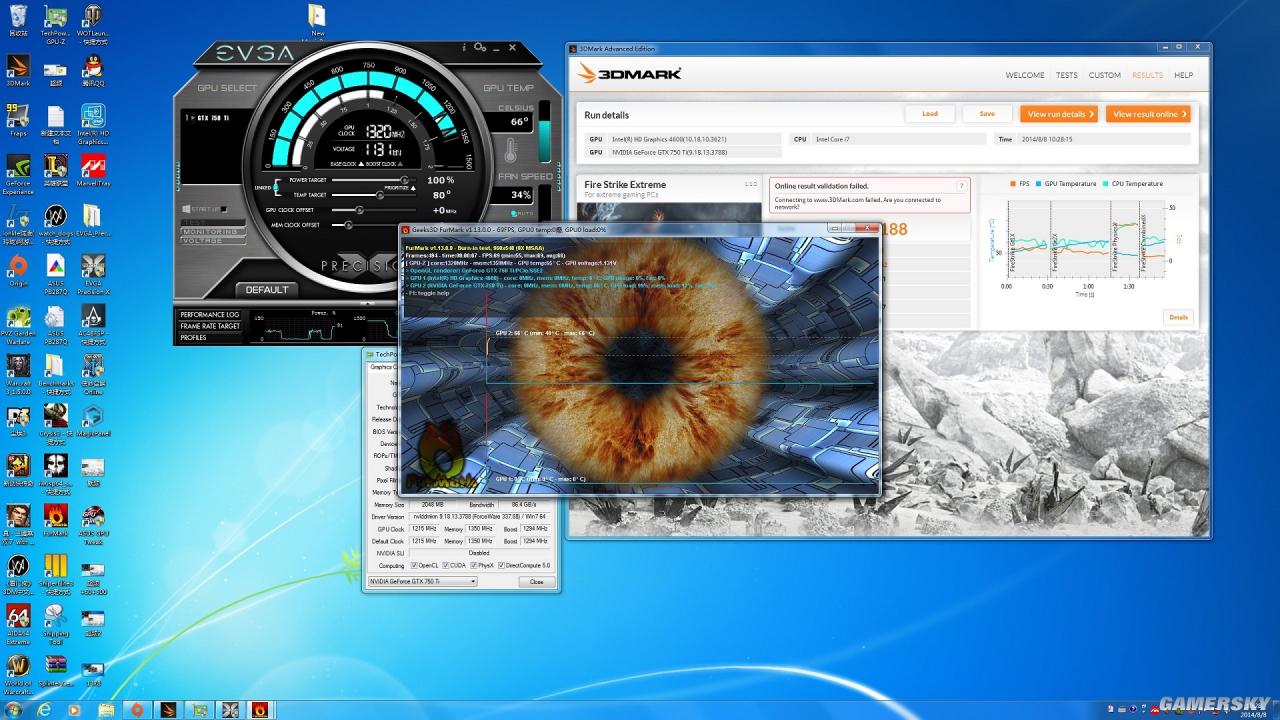Open the QQ penguin desktop icon
The width and height of the screenshot is (1280, 720).
[93, 70]
